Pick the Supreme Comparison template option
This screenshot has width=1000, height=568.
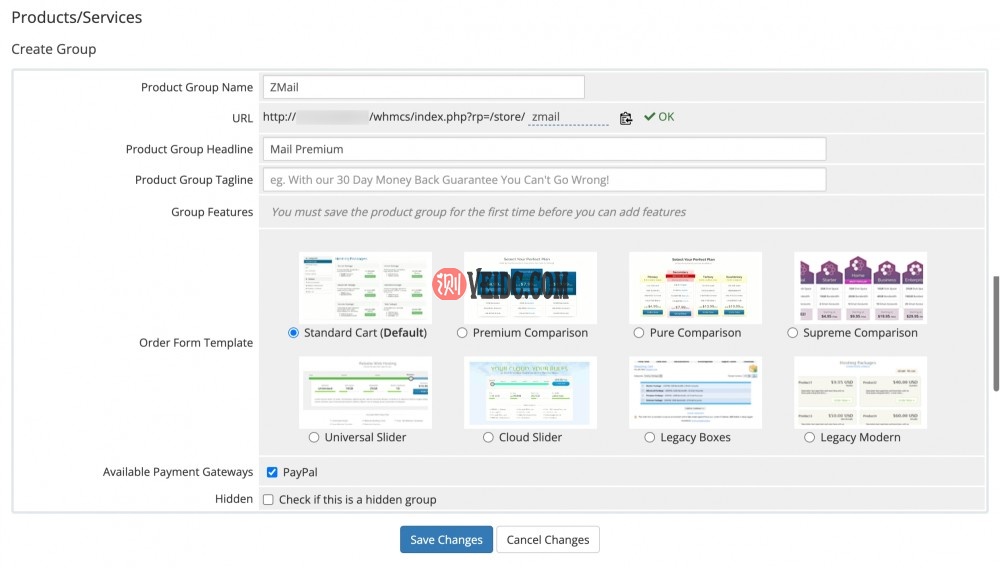click(x=793, y=333)
